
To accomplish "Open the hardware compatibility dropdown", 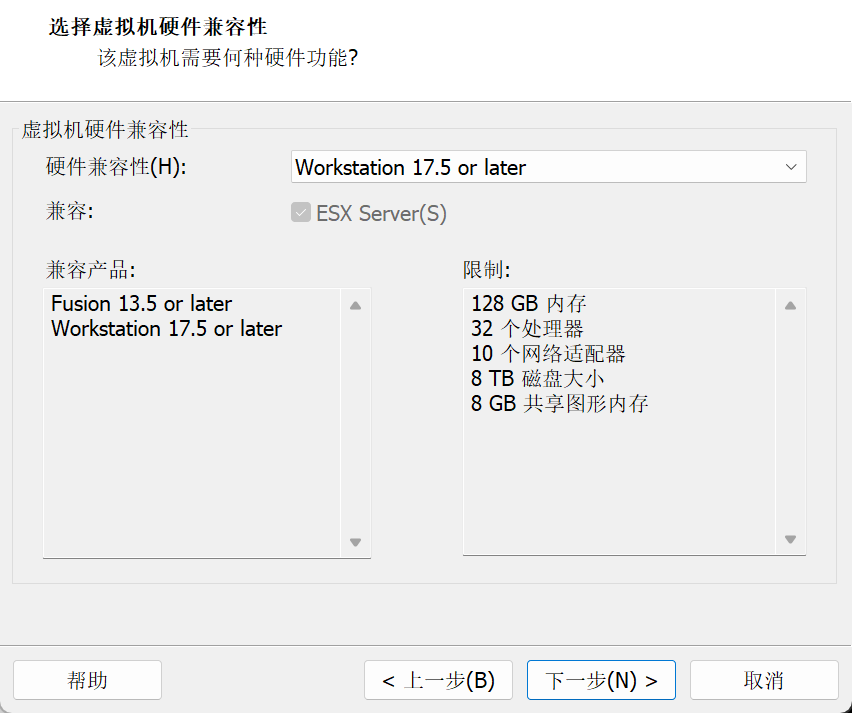I will pyautogui.click(x=548, y=167).
